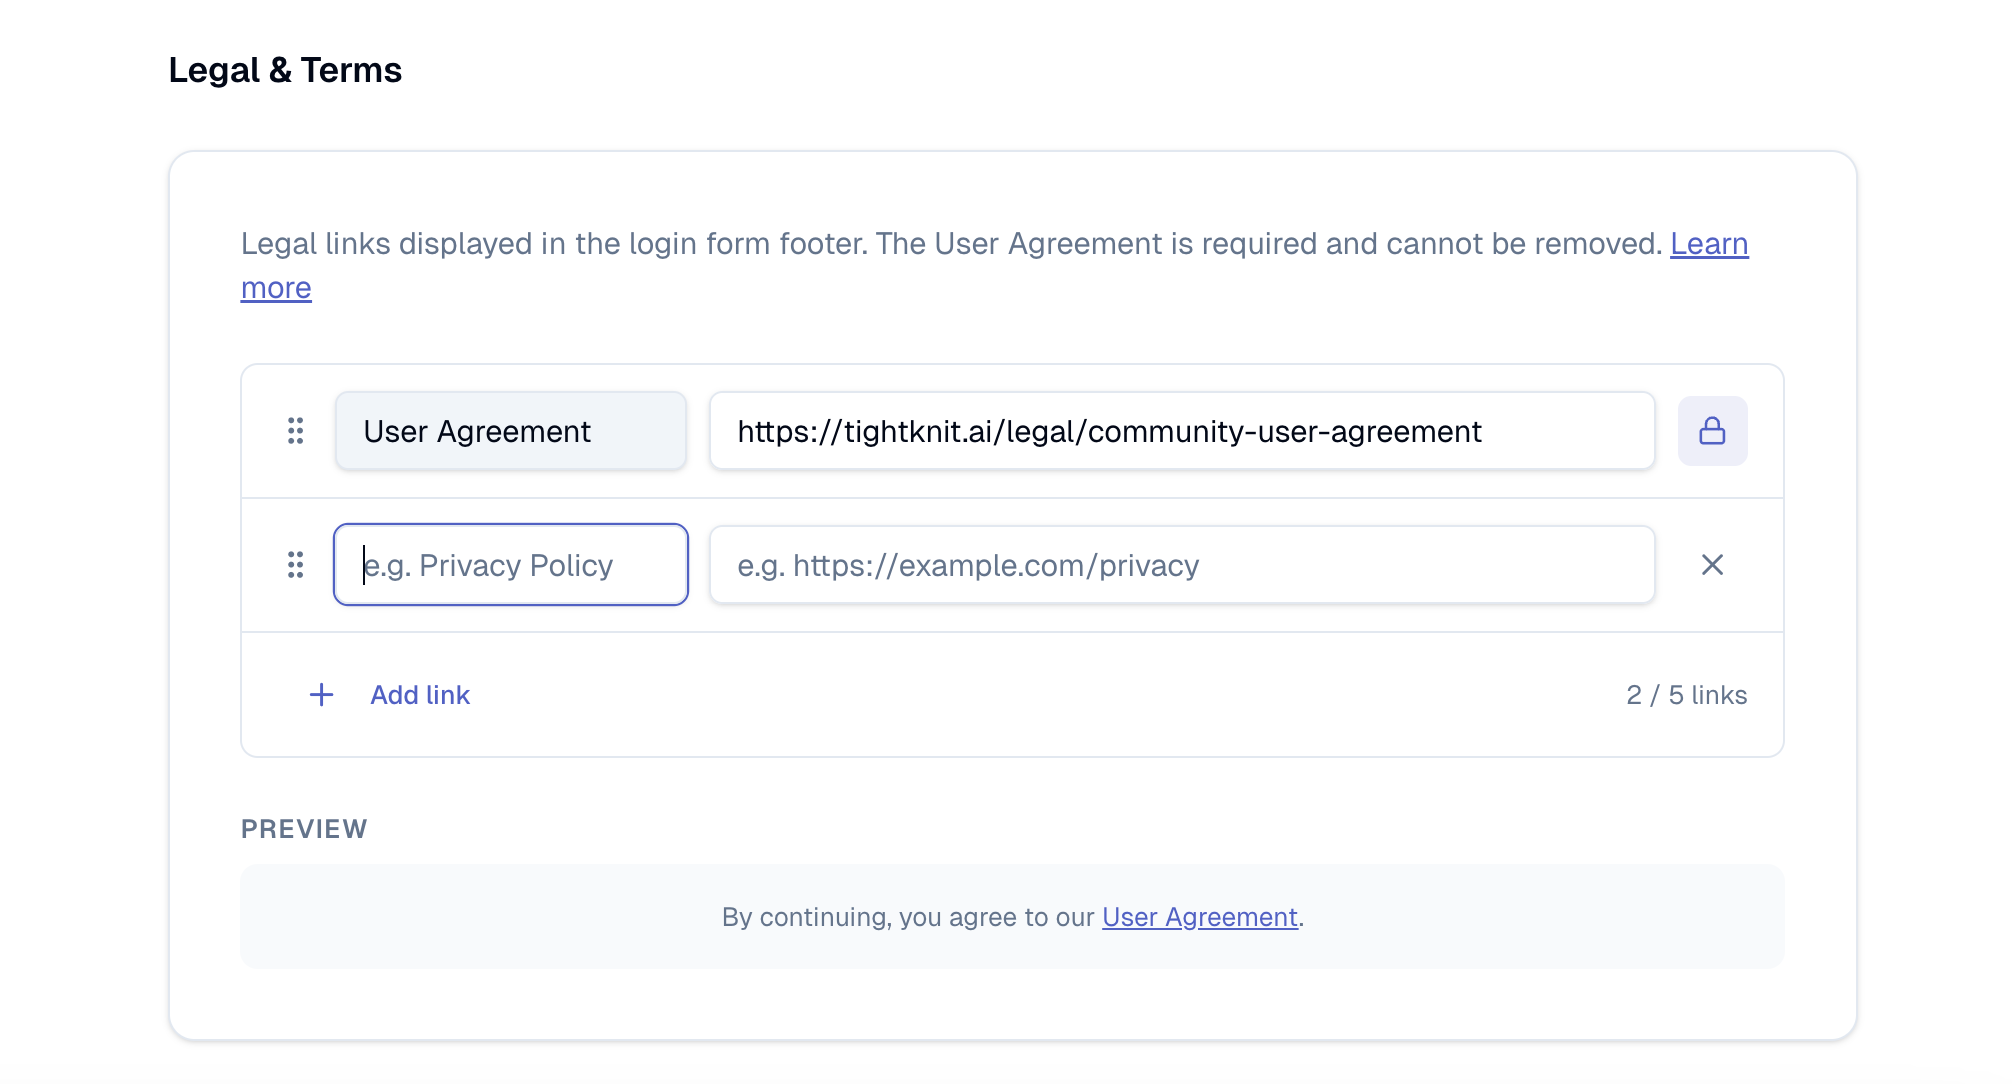Focus the tightknit.ai community-user-agreement URL field
2012x1084 pixels.
[x=1181, y=431]
